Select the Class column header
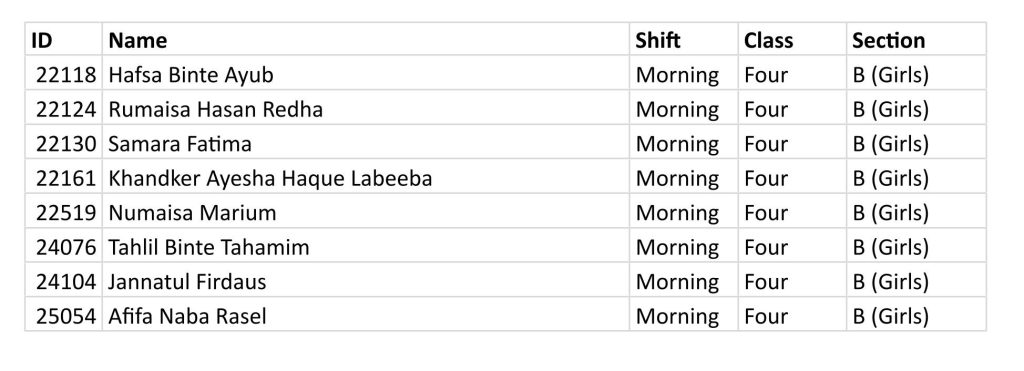 click(792, 39)
